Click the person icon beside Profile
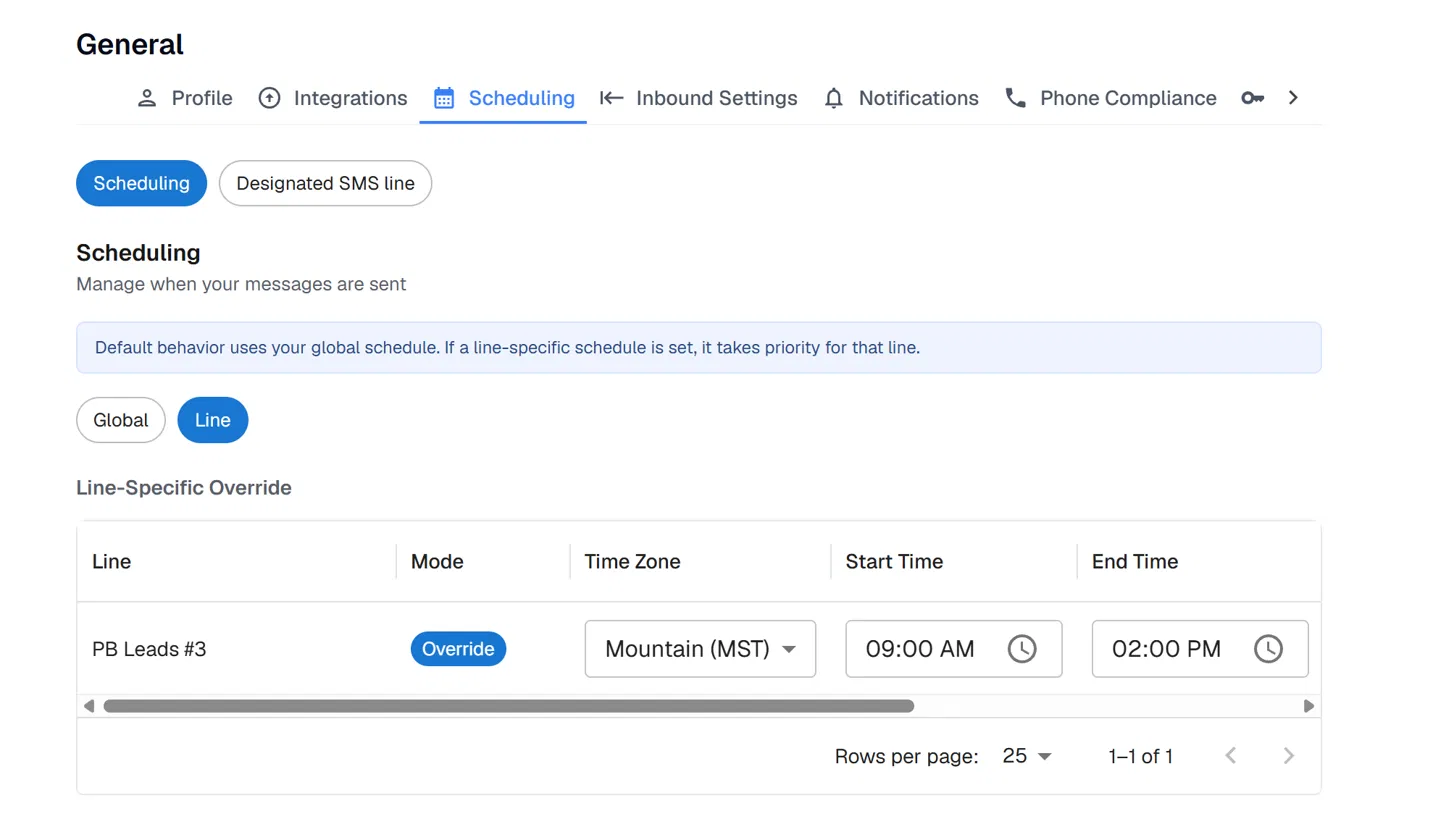1433x840 pixels. (x=147, y=98)
